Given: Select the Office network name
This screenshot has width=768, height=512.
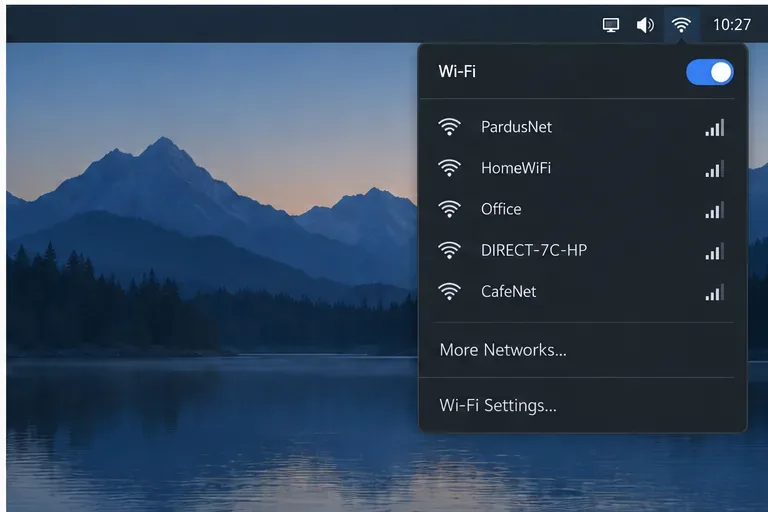Looking at the screenshot, I should click(x=501, y=209).
